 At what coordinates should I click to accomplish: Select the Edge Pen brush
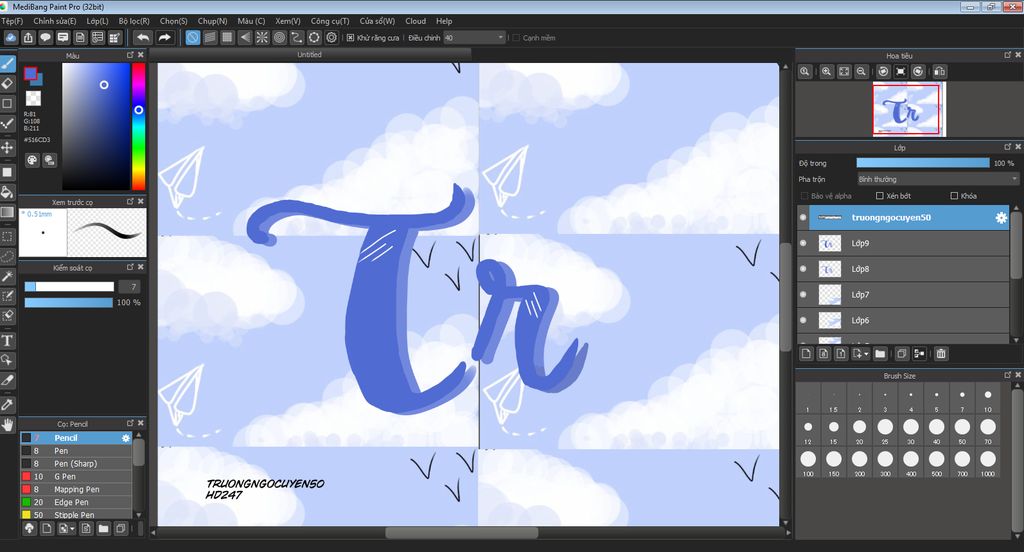coord(76,502)
